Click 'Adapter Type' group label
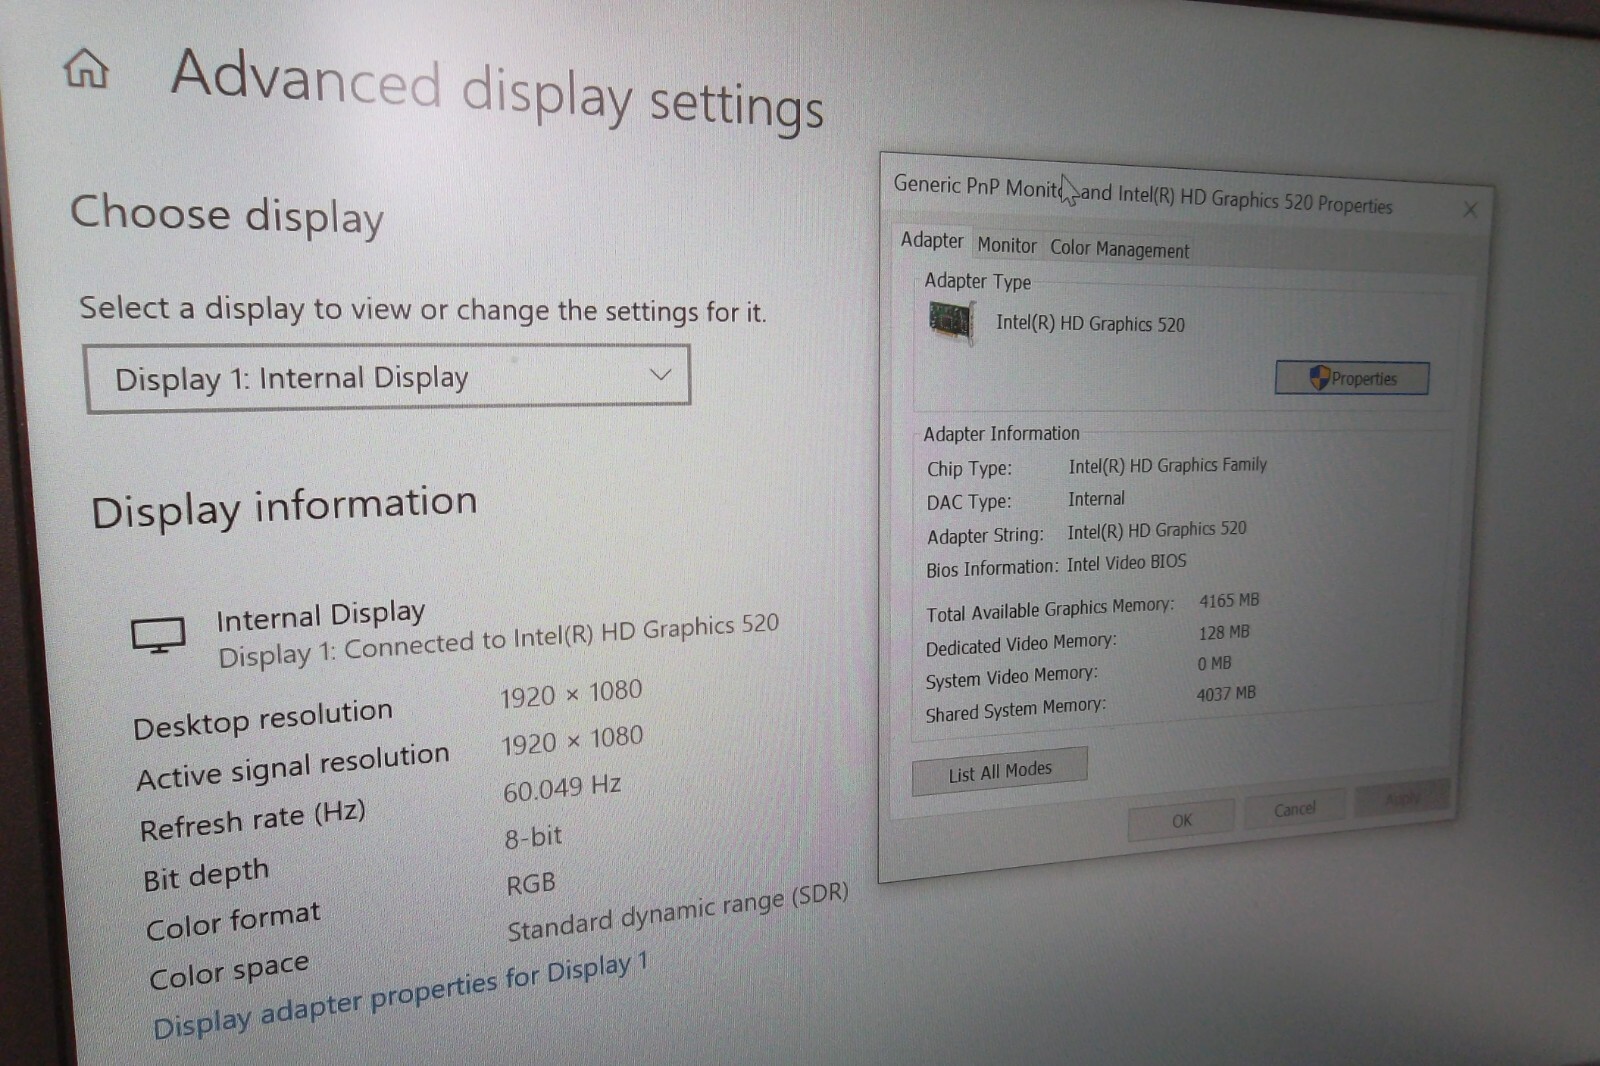Screen dimensions: 1600x1066 click(x=977, y=281)
